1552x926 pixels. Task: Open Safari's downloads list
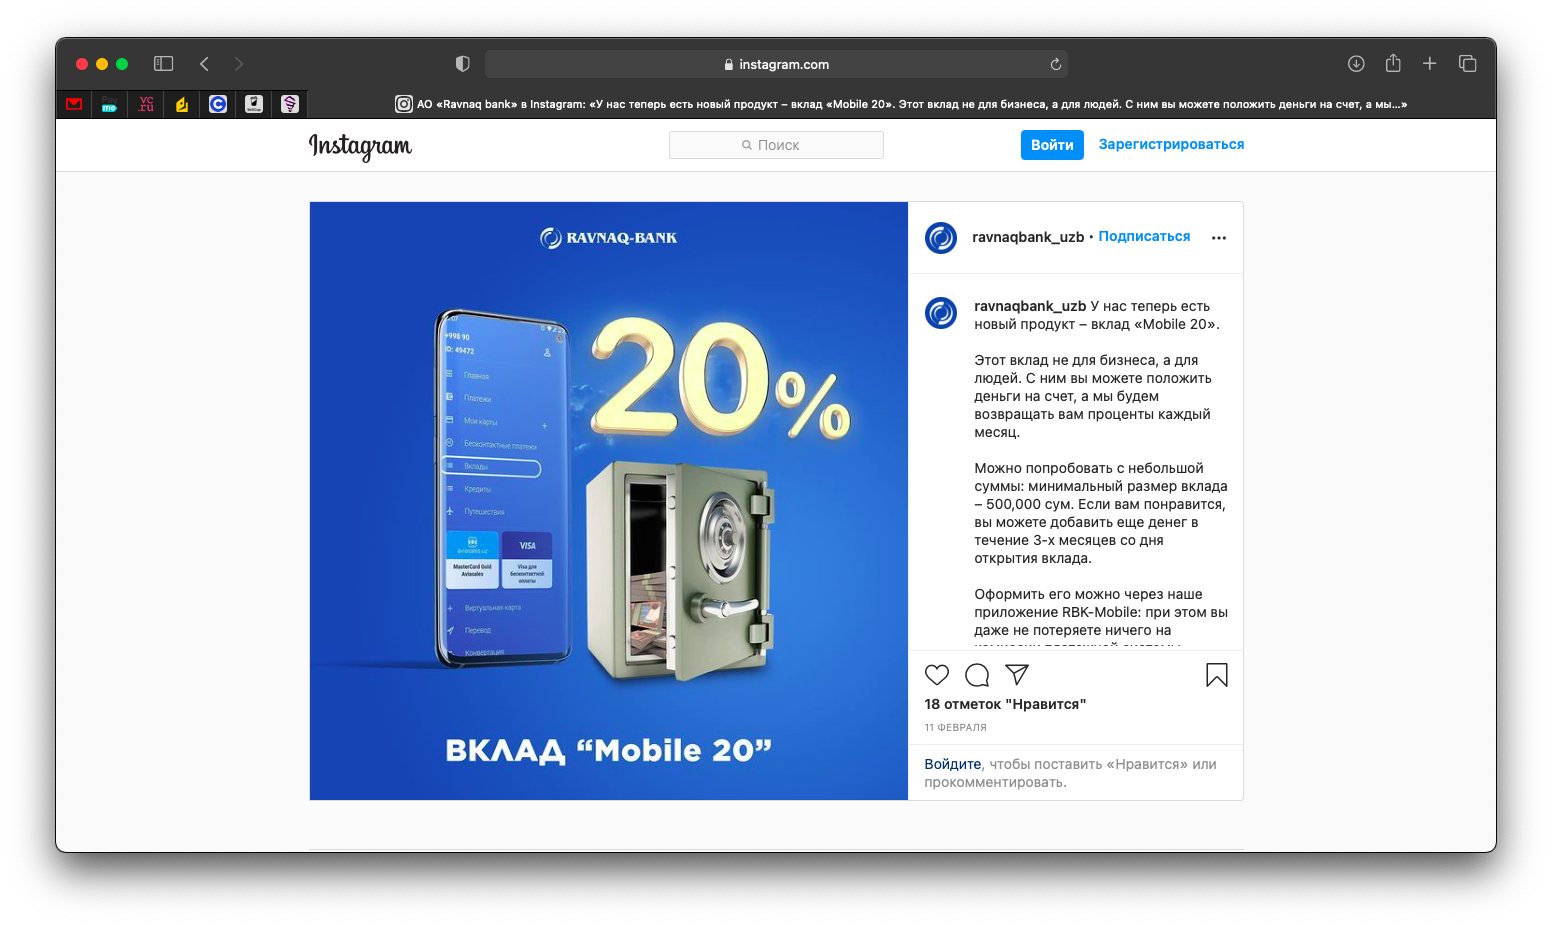[1356, 64]
